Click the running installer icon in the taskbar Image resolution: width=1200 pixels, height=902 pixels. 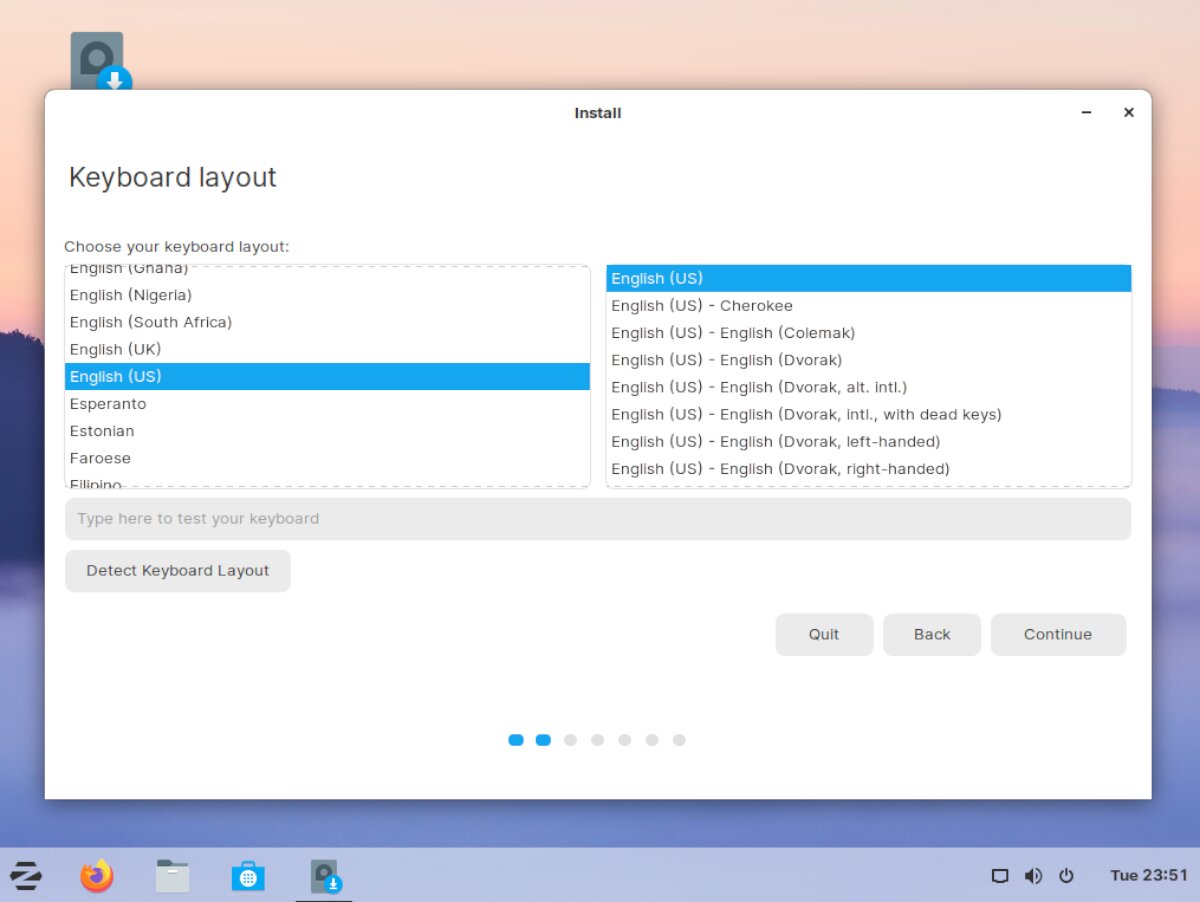(x=324, y=876)
